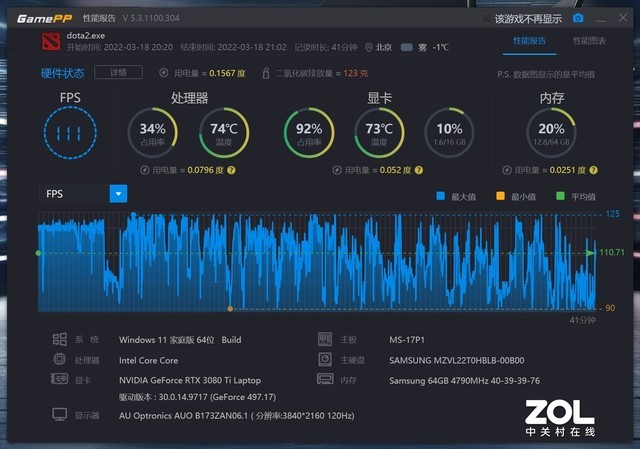
Task: Click the memory module icon in specs
Action: click(325, 379)
